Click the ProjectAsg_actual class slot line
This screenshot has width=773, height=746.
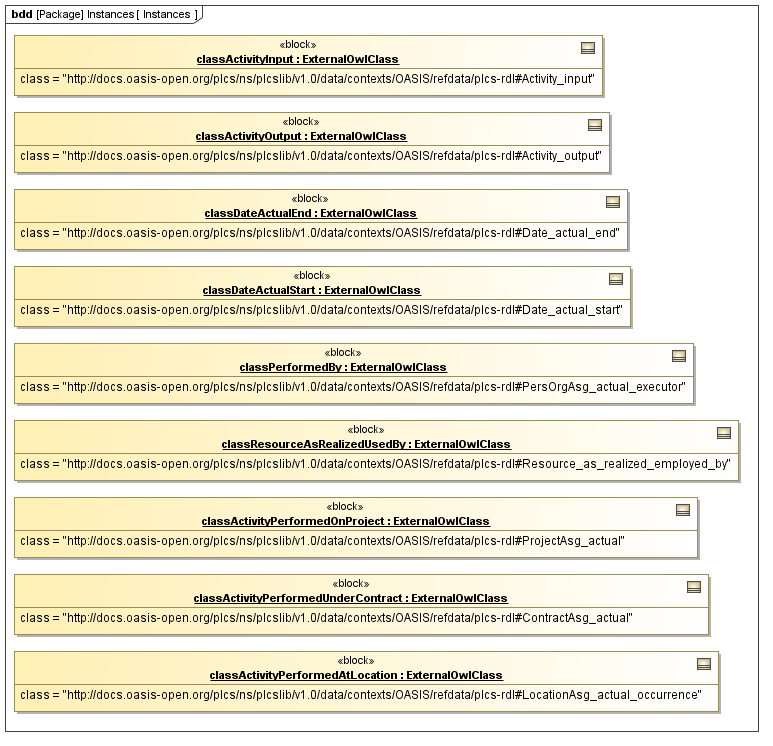(x=322, y=541)
